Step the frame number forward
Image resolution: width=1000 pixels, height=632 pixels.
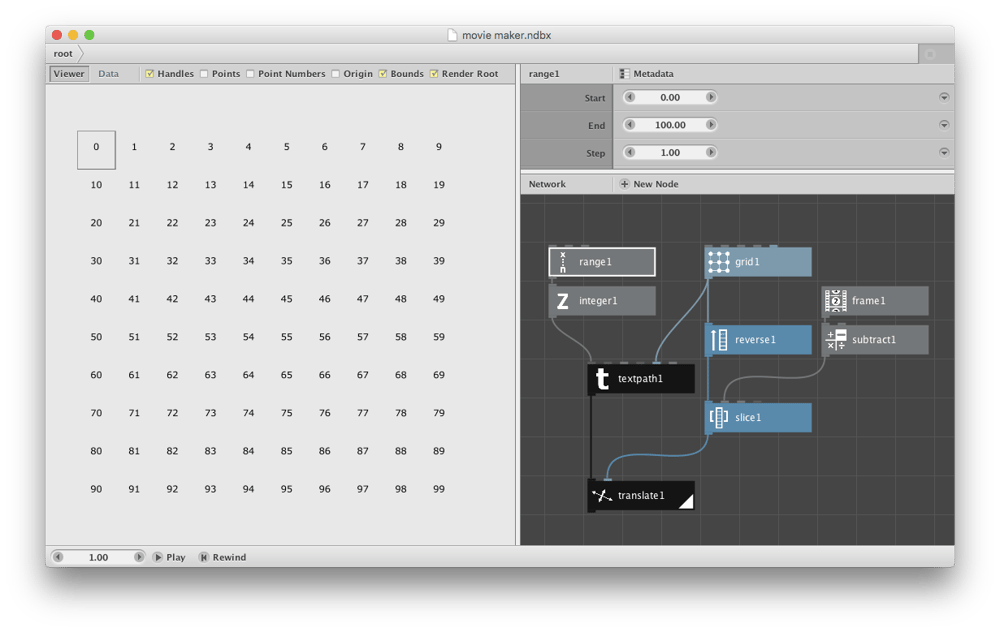[138, 557]
